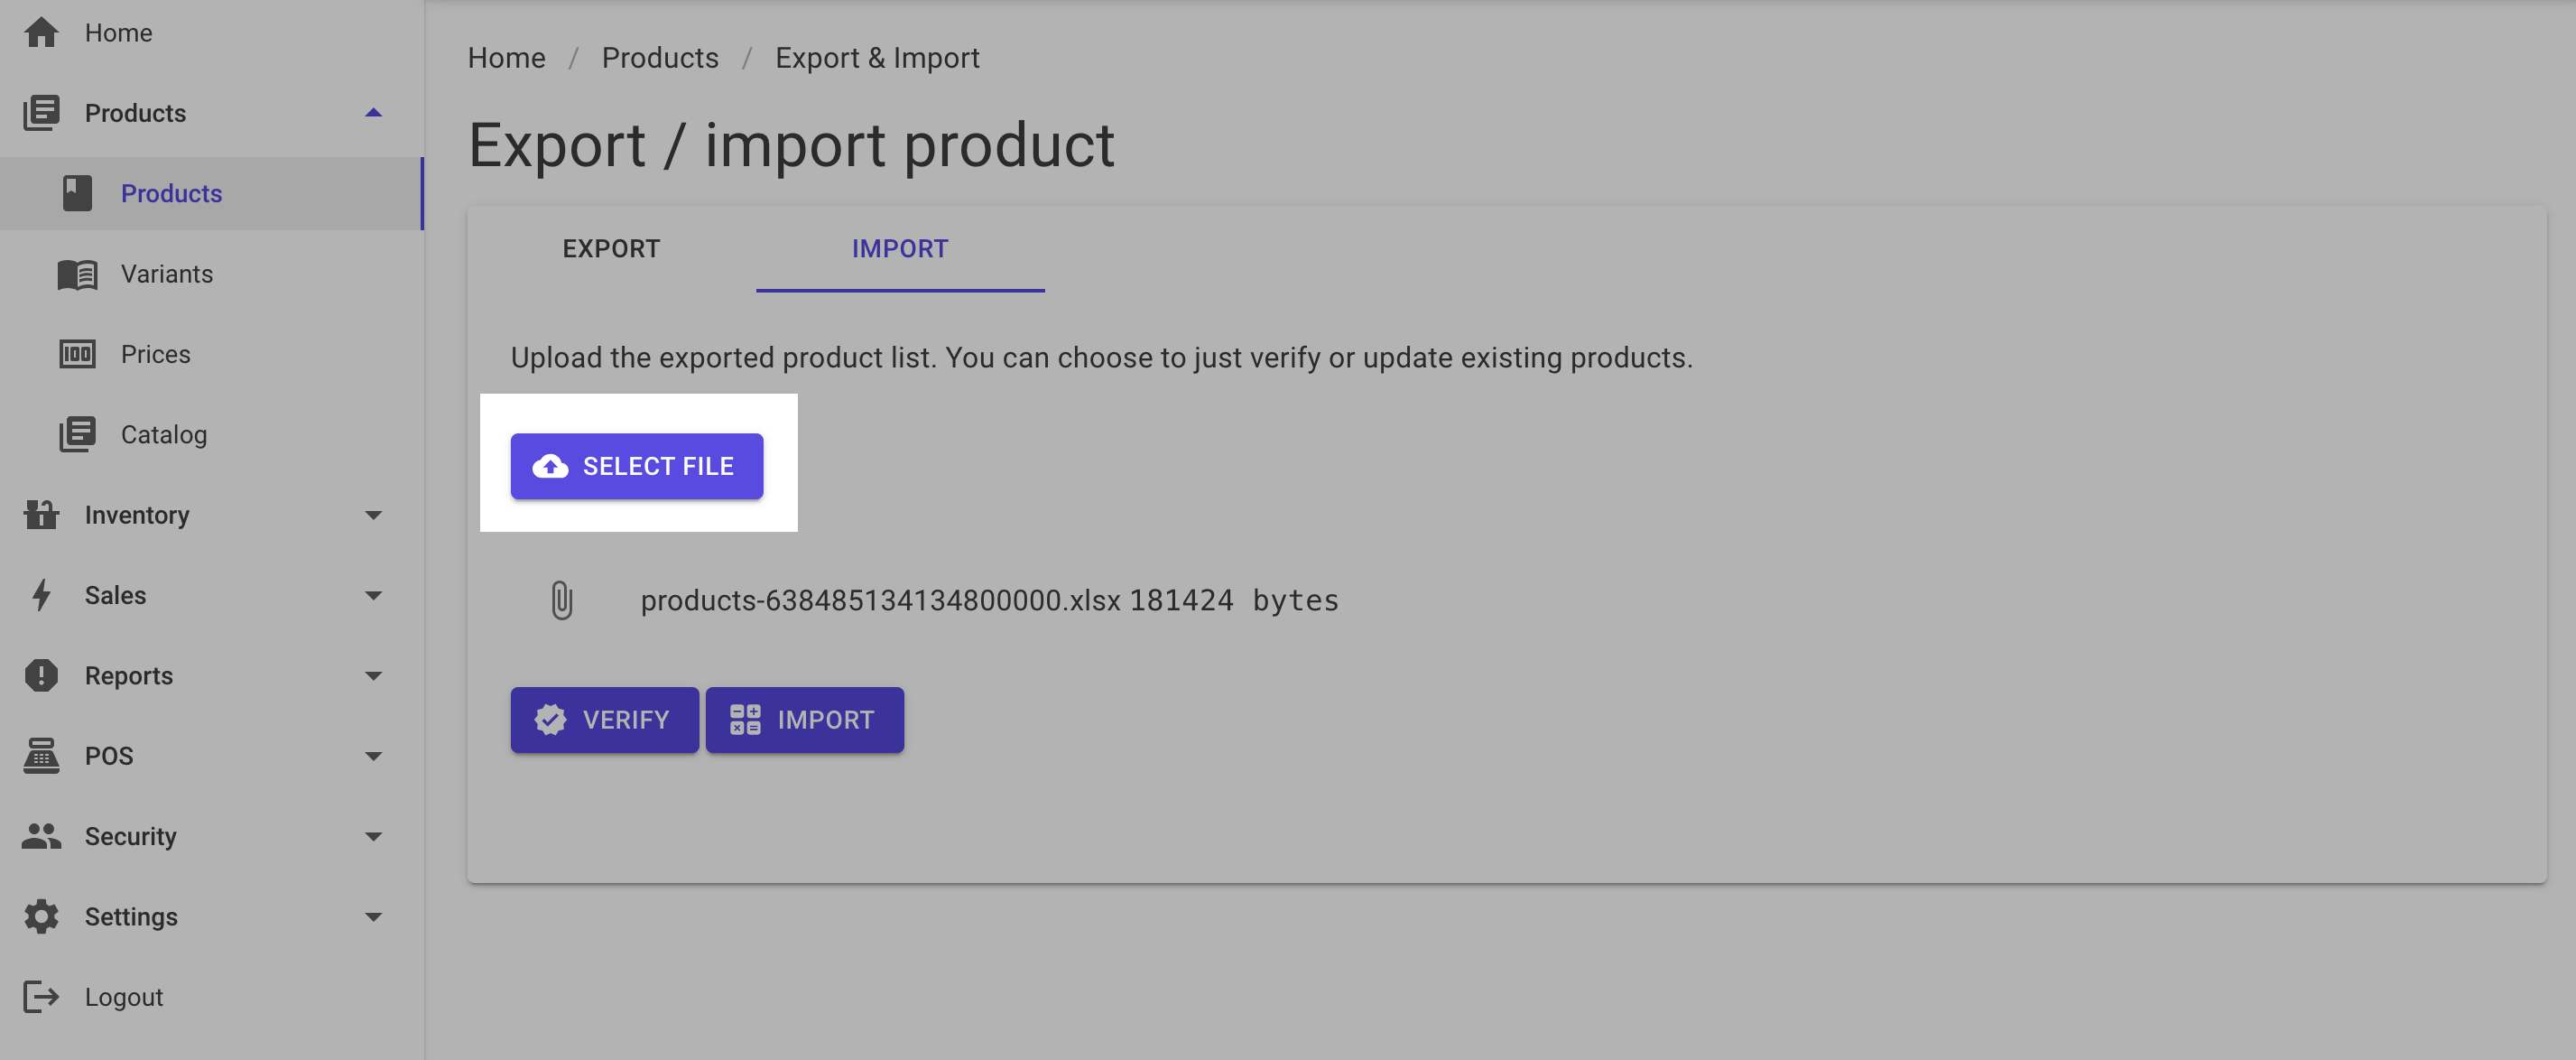Expand the Inventory menu arrow
Viewport: 2576px width, 1060px height.
[x=374, y=515]
